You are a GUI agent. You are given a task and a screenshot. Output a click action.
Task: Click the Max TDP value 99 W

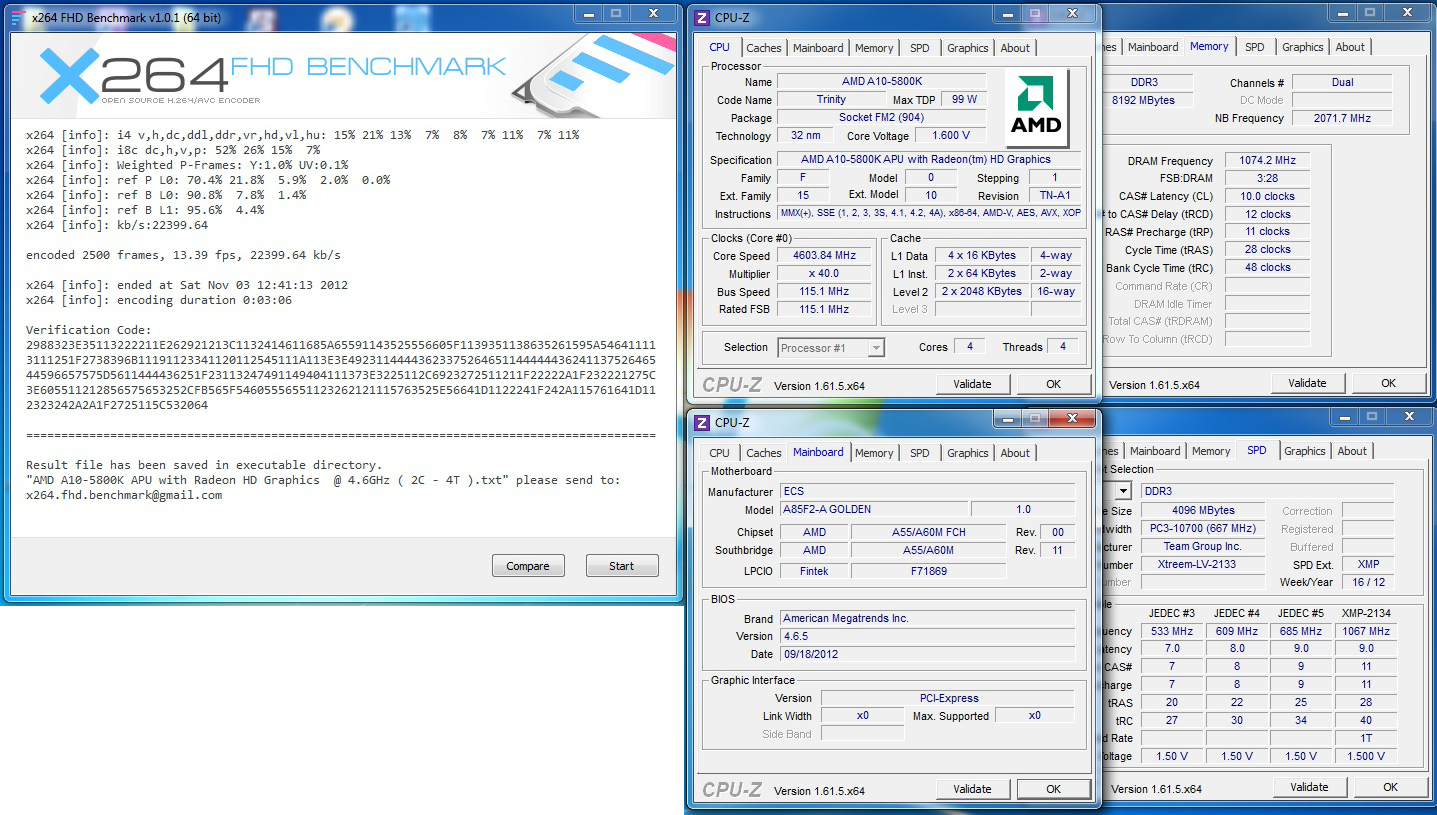point(964,100)
